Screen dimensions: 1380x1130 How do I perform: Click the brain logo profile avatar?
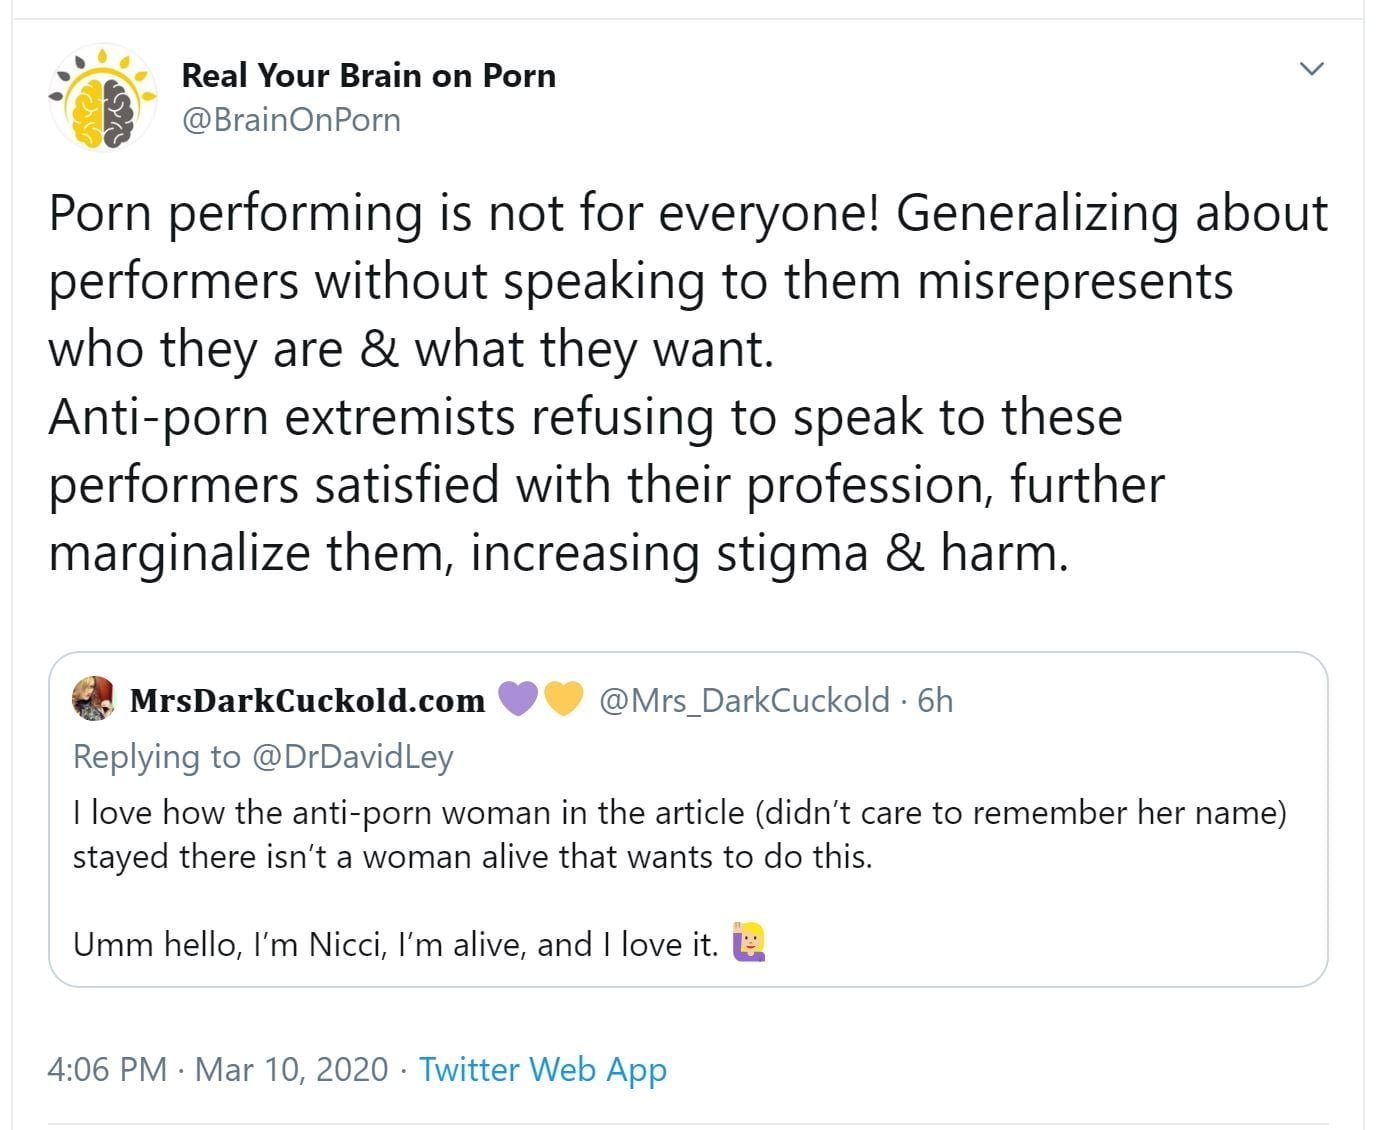pyautogui.click(x=103, y=98)
